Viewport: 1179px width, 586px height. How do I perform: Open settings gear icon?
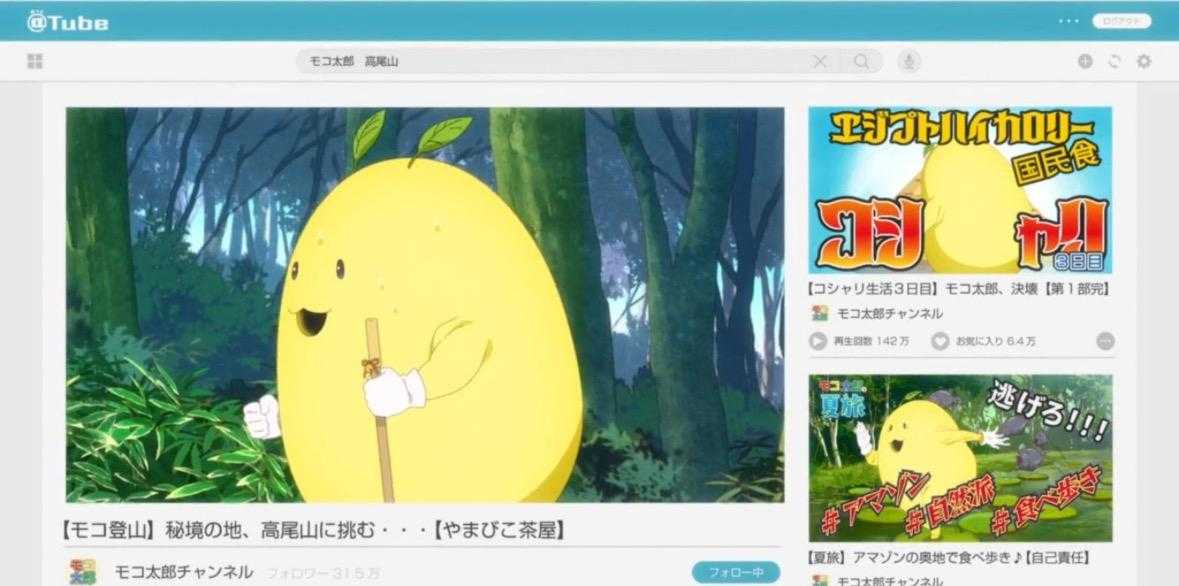pyautogui.click(x=1144, y=62)
